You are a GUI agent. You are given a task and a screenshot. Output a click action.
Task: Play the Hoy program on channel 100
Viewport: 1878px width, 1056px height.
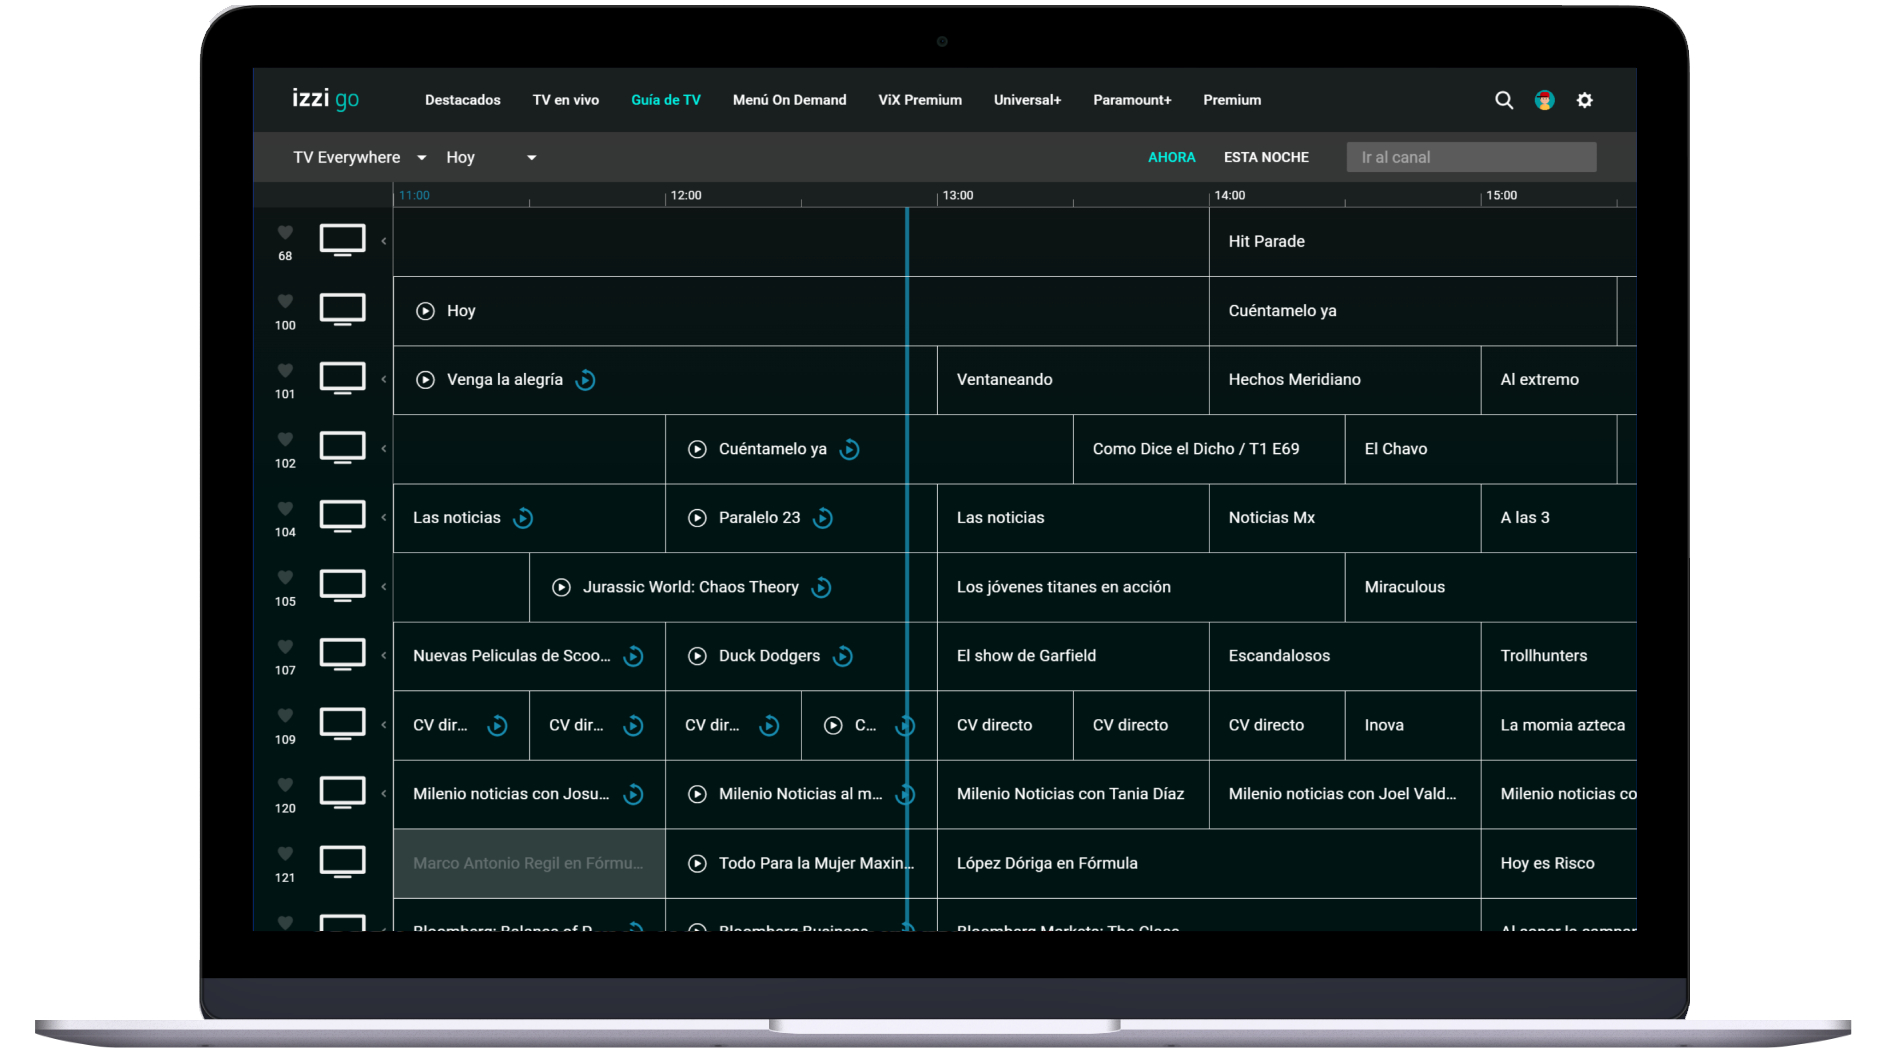pyautogui.click(x=425, y=311)
